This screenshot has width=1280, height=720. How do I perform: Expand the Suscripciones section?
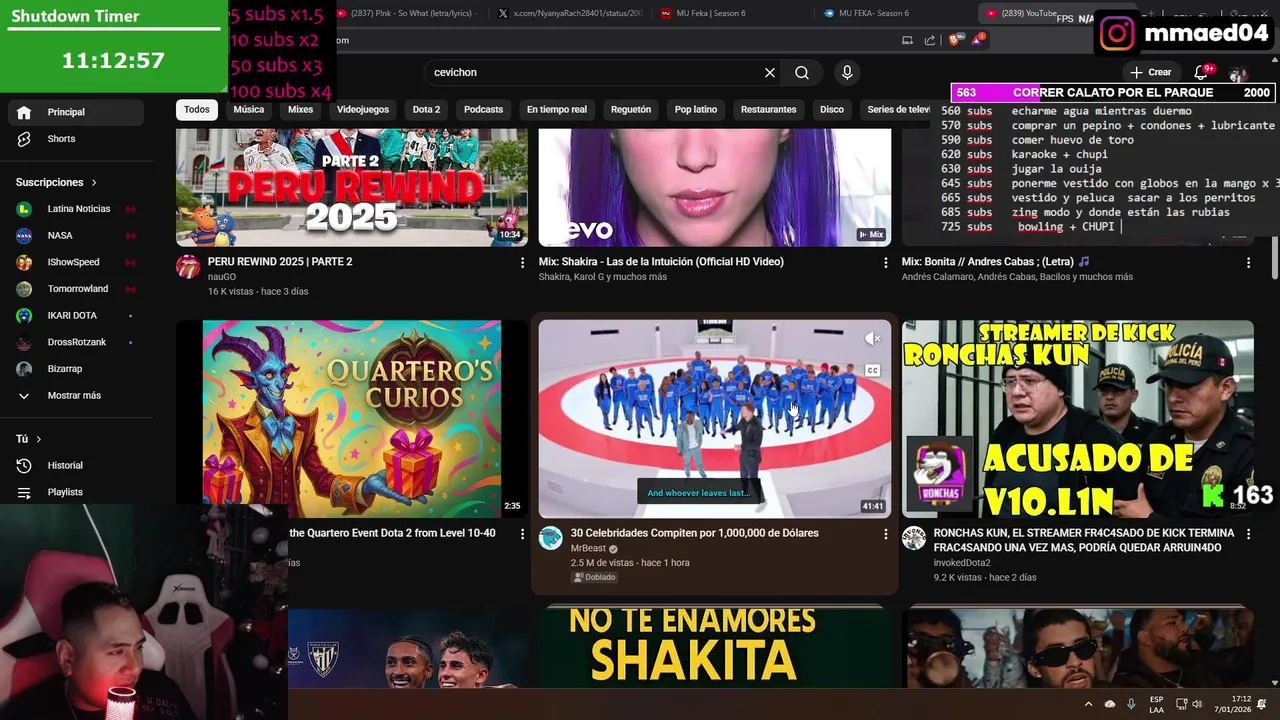point(57,182)
